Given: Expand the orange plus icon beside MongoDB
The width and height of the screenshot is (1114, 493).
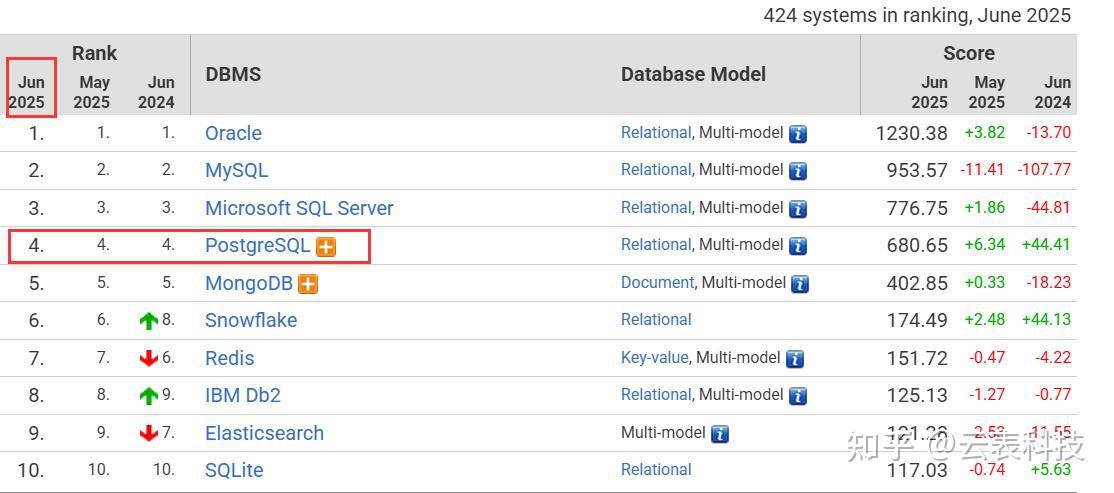Looking at the screenshot, I should coord(308,284).
